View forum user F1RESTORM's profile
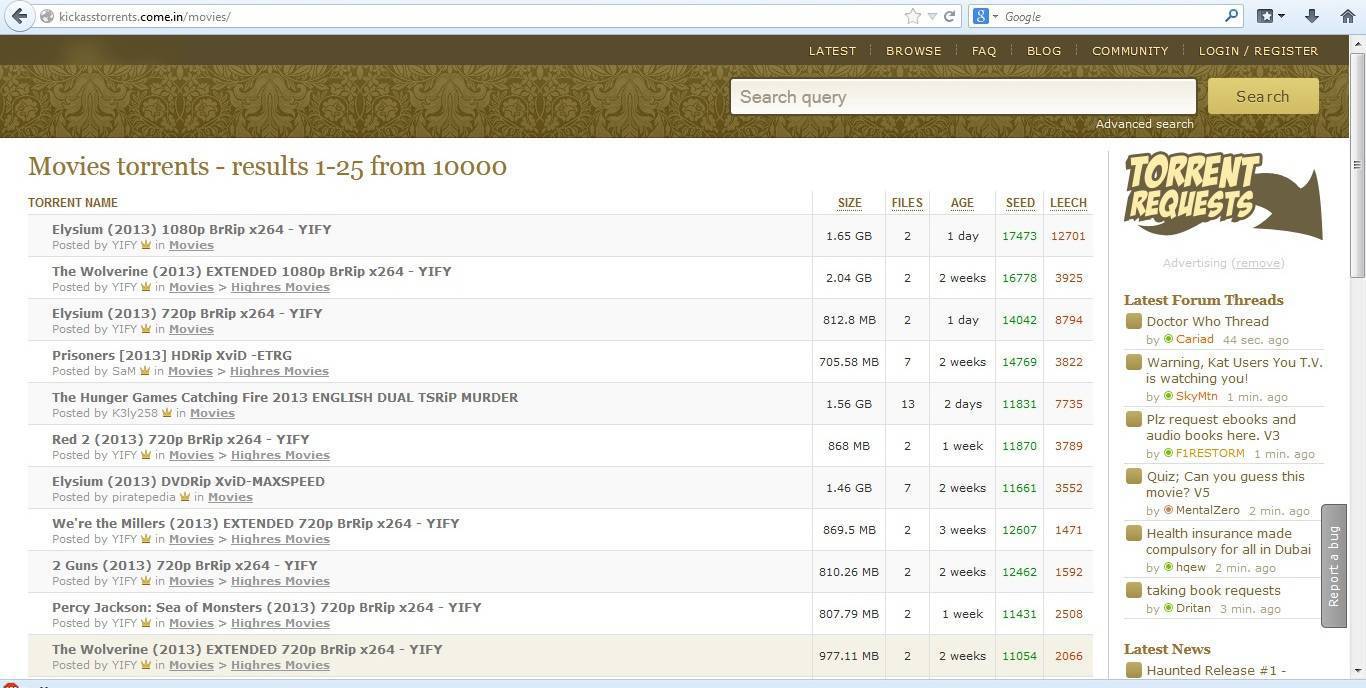The width and height of the screenshot is (1366, 688). click(1210, 453)
